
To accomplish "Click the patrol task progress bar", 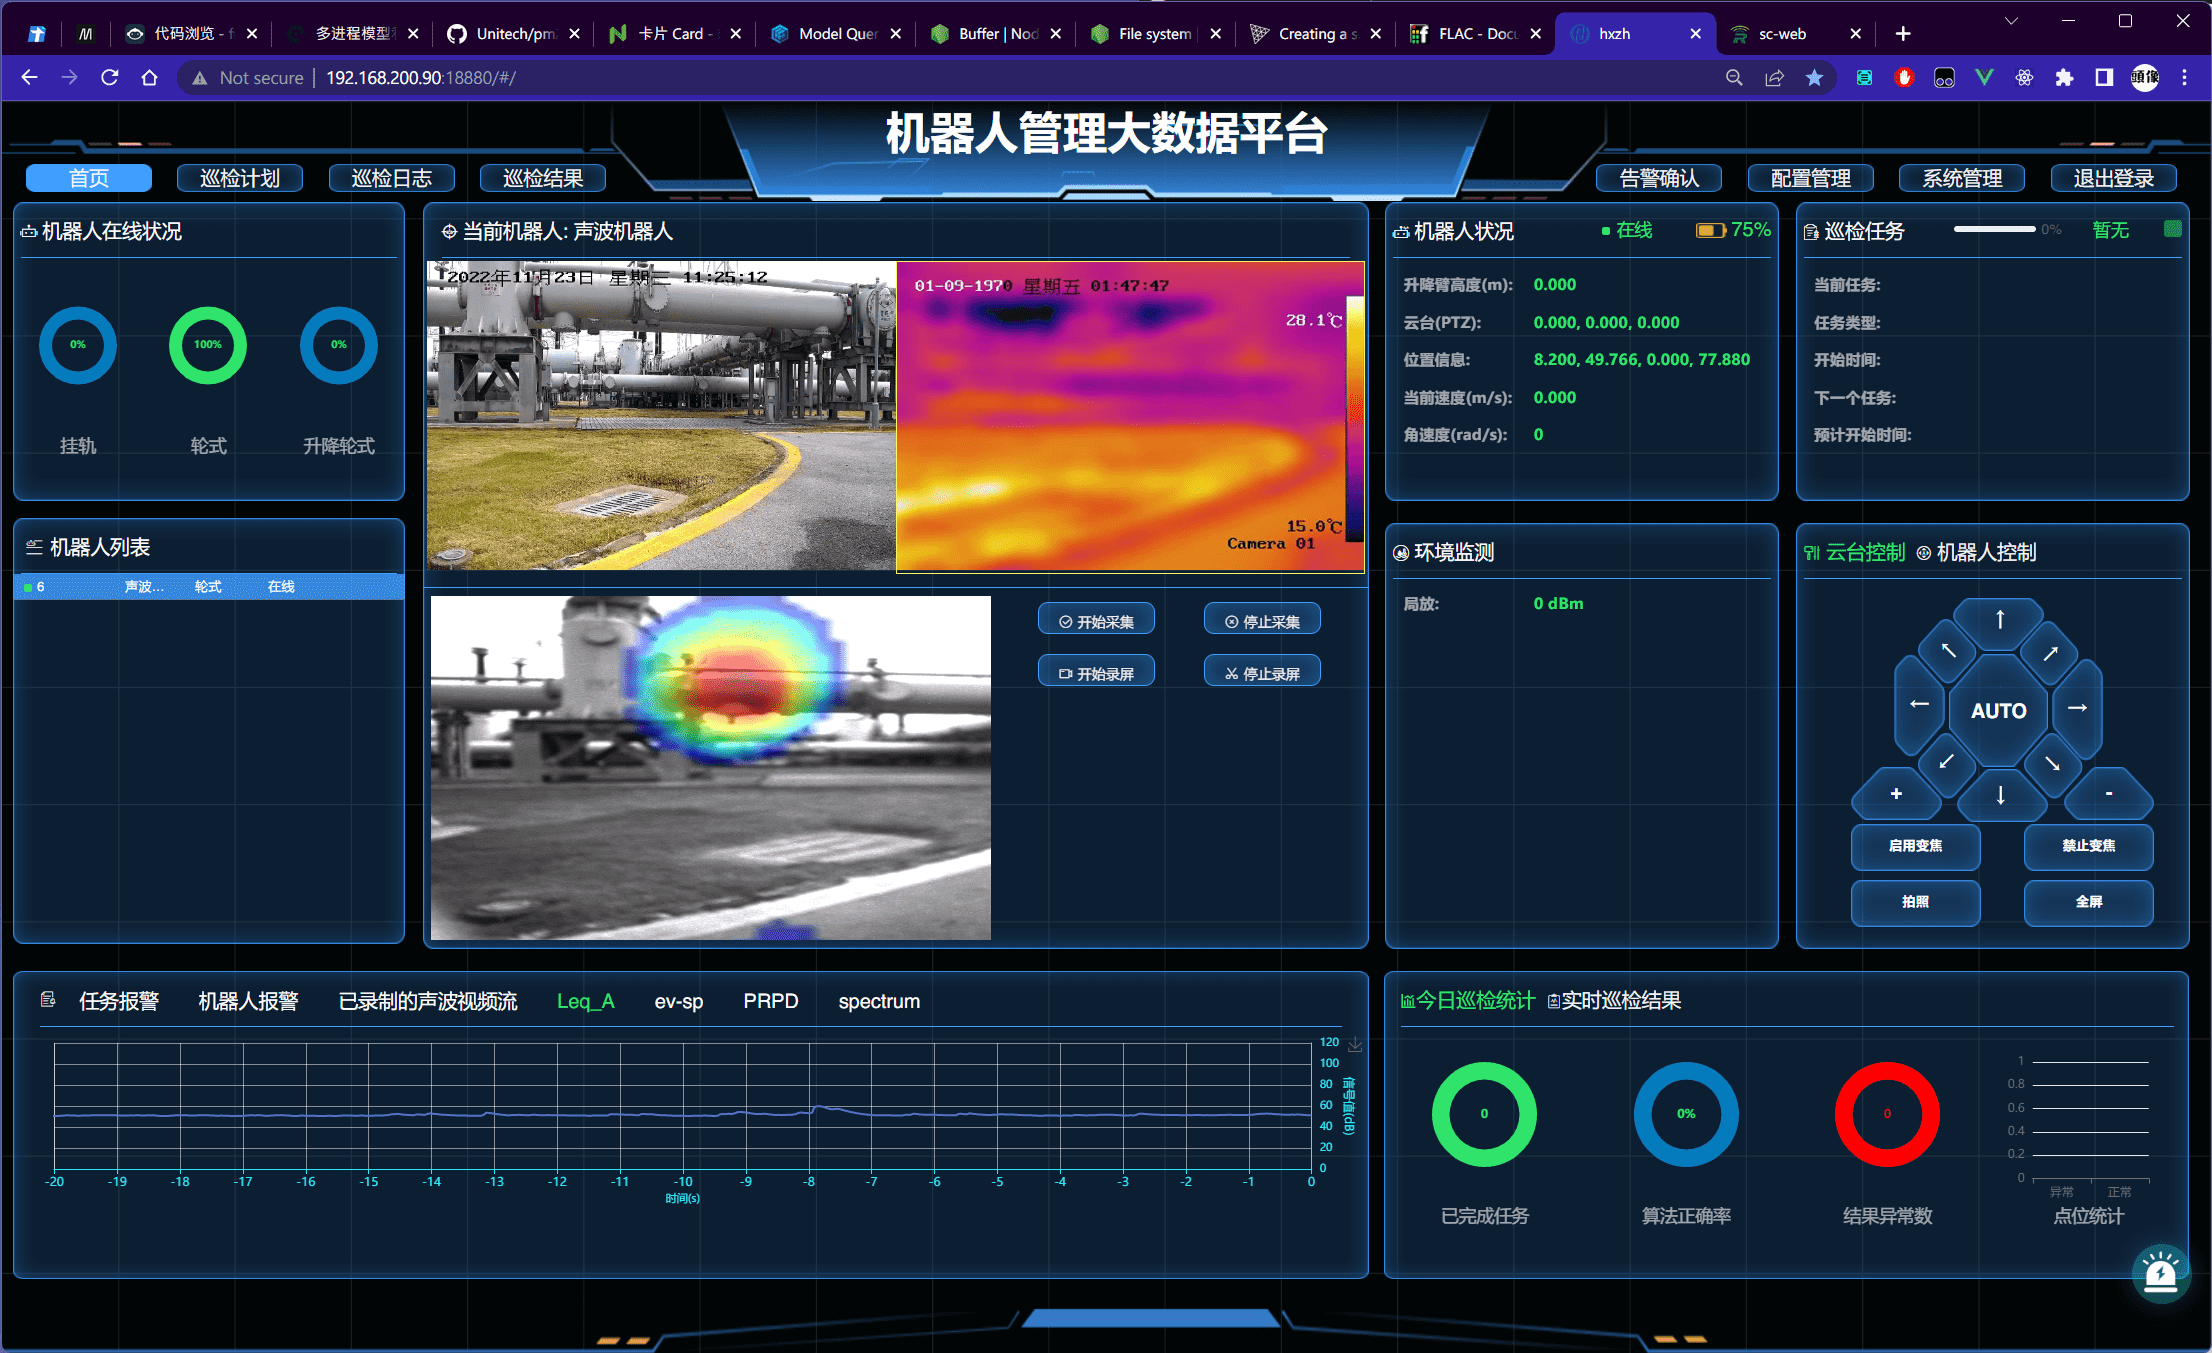I will tap(1995, 229).
